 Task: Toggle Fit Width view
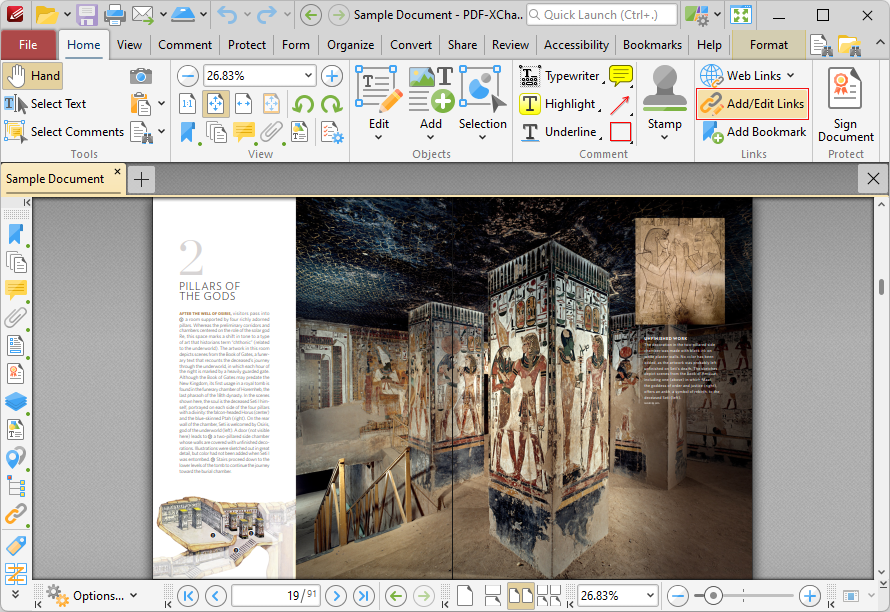(244, 104)
